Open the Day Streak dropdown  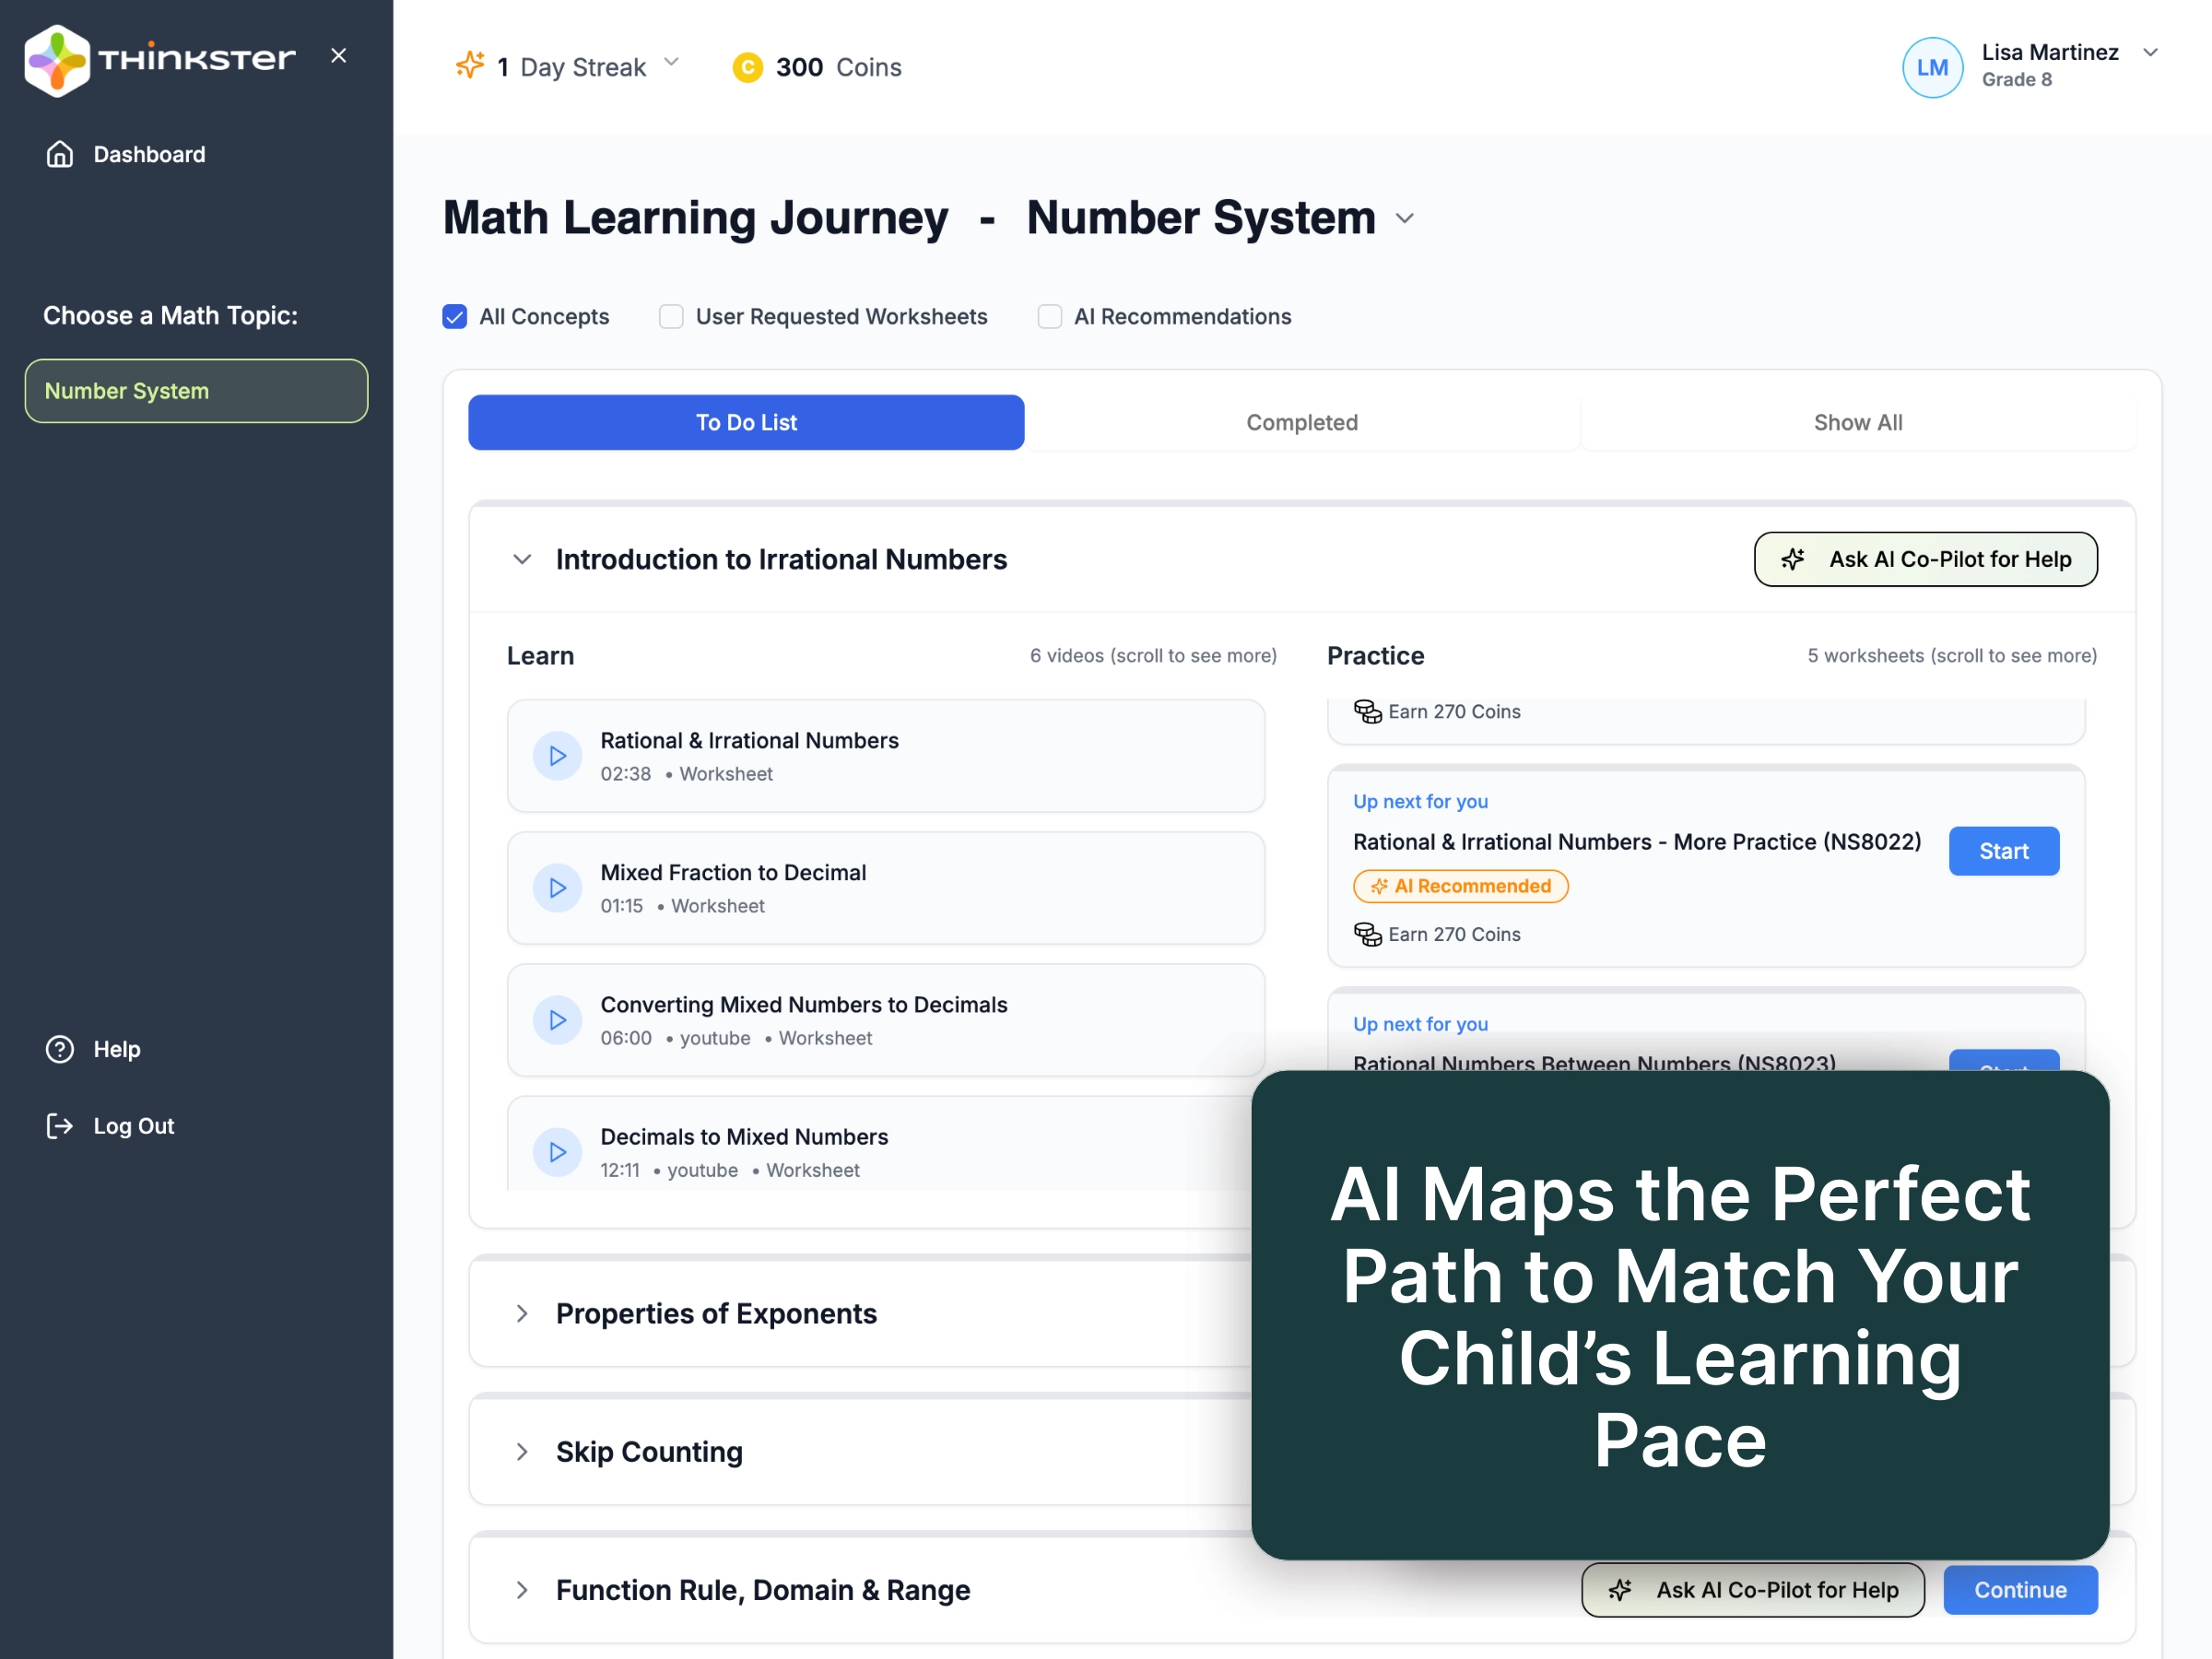672,63
